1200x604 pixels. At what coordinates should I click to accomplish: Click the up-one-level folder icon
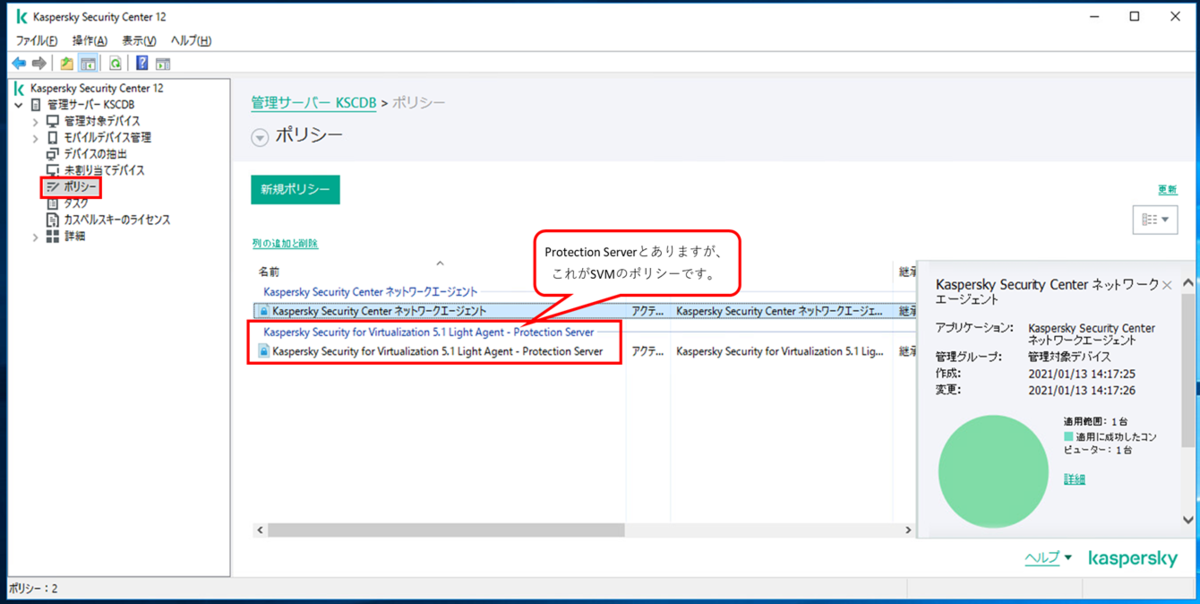[67, 63]
